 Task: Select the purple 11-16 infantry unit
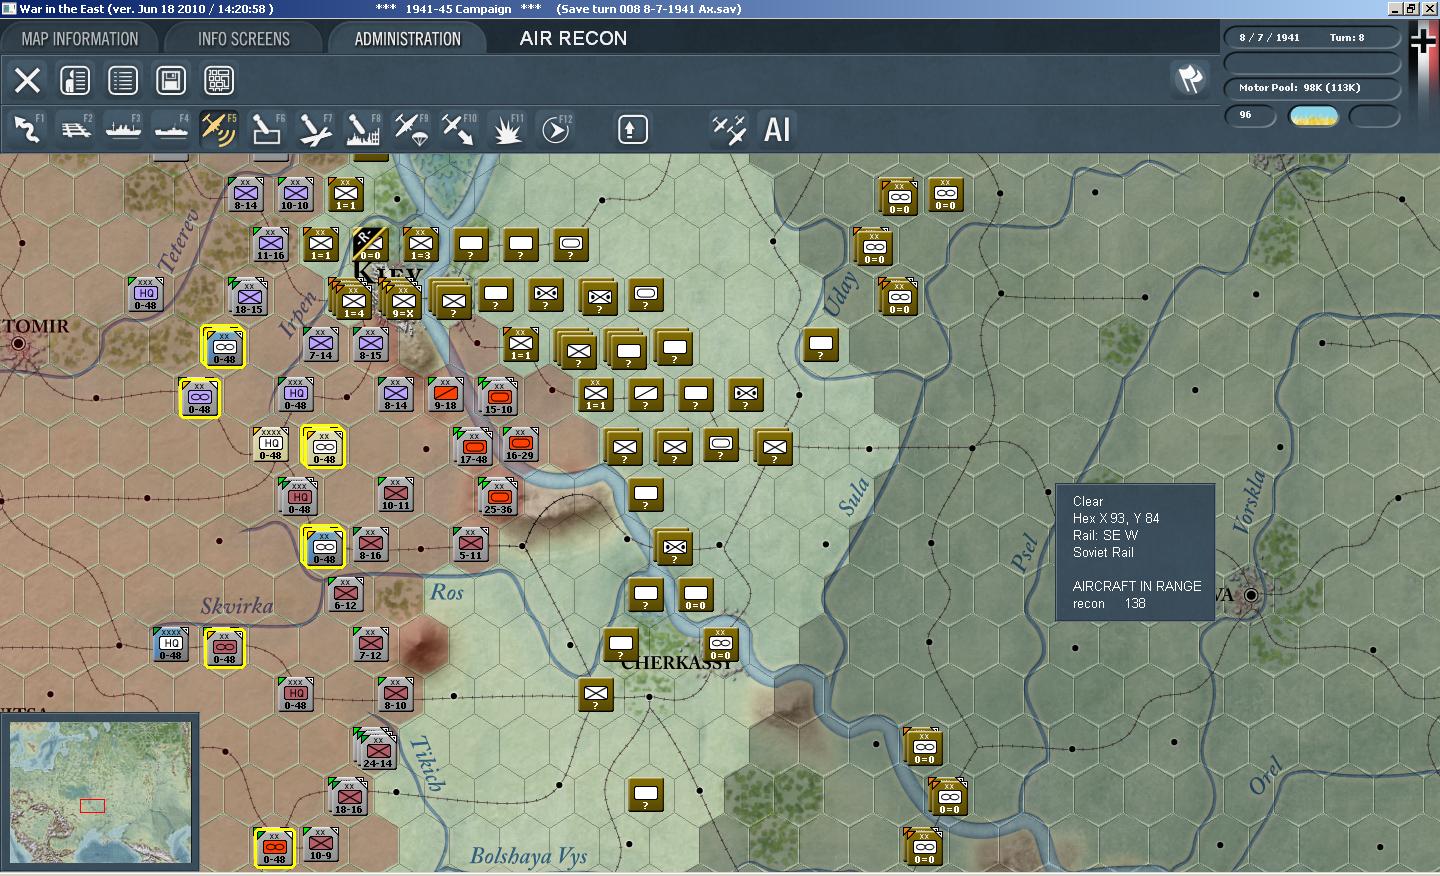[270, 244]
